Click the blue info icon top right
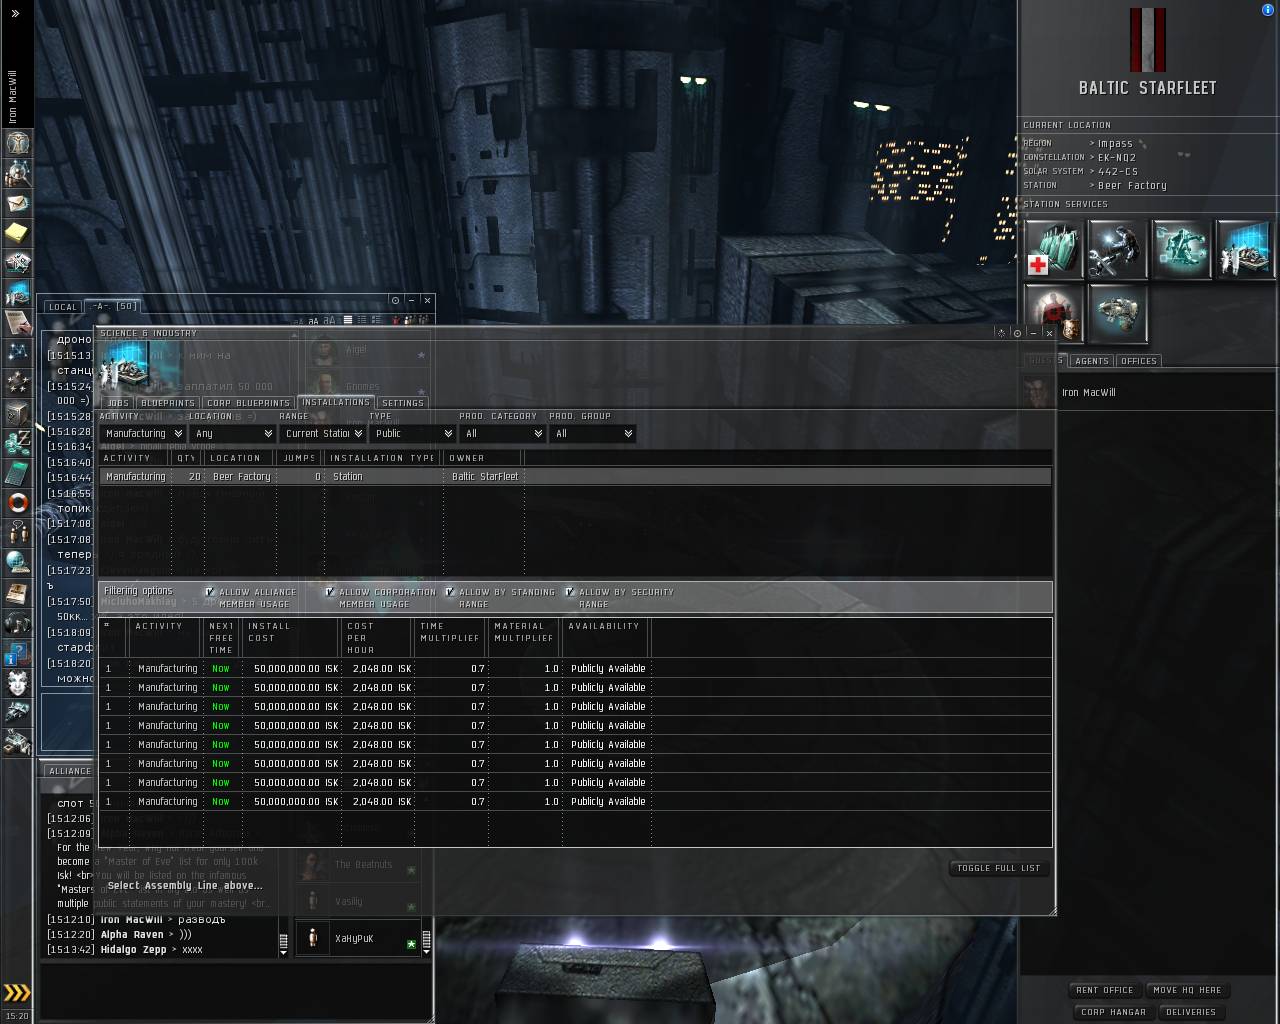This screenshot has width=1280, height=1024. [x=1268, y=10]
